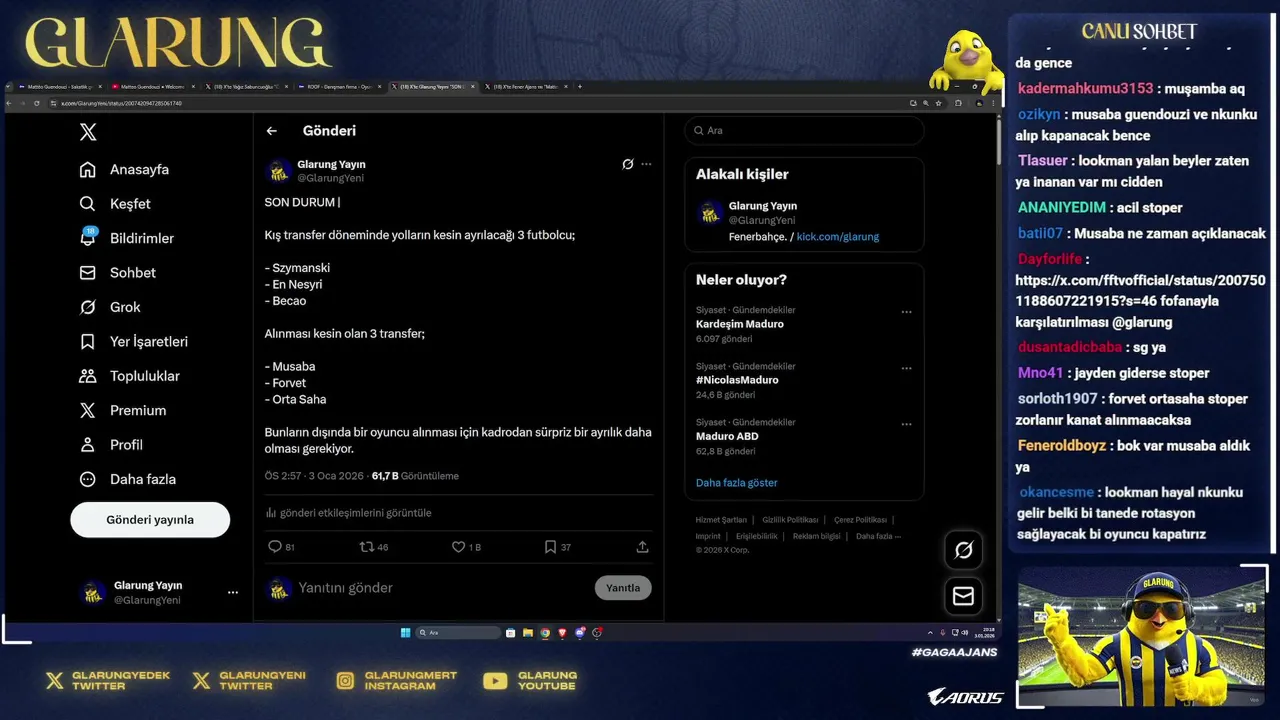The height and width of the screenshot is (720, 1280).
Task: Click the X logo in the sidebar
Action: (88, 131)
